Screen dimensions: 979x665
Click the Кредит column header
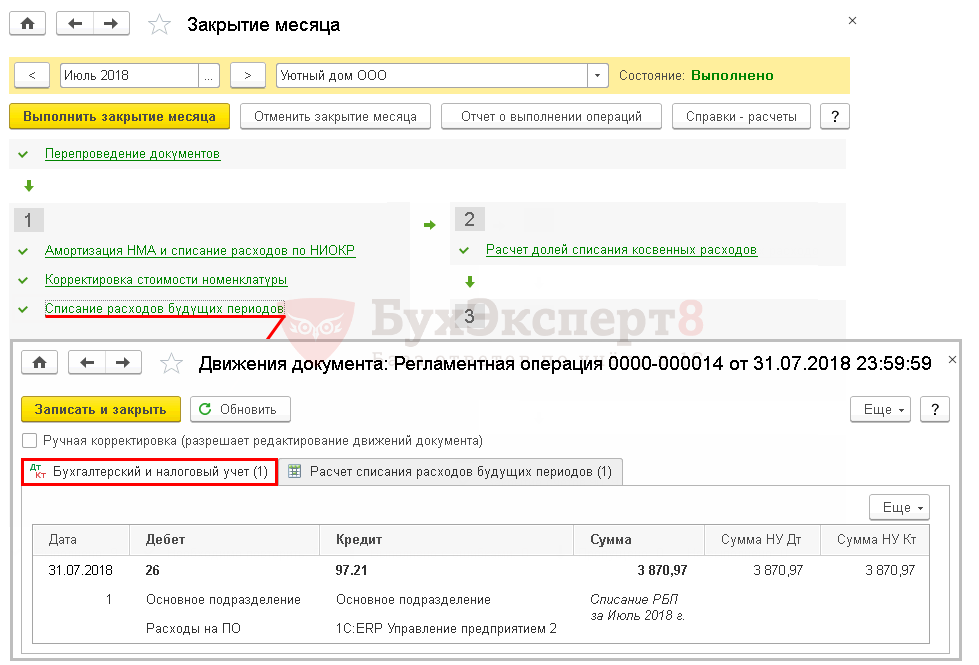click(446, 539)
